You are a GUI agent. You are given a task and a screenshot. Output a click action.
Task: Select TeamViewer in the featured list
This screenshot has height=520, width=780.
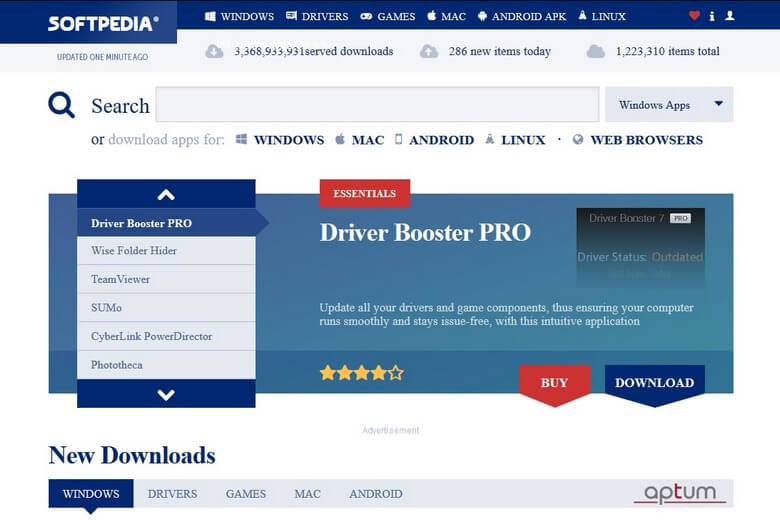coord(120,279)
